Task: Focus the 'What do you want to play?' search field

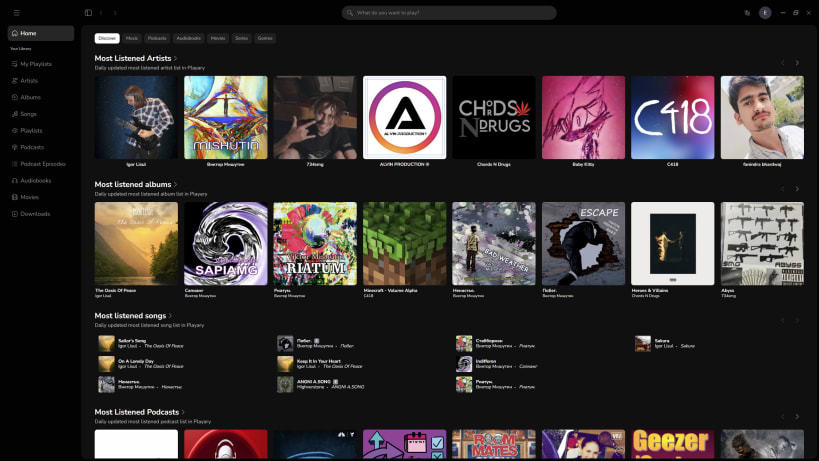Action: click(x=449, y=13)
